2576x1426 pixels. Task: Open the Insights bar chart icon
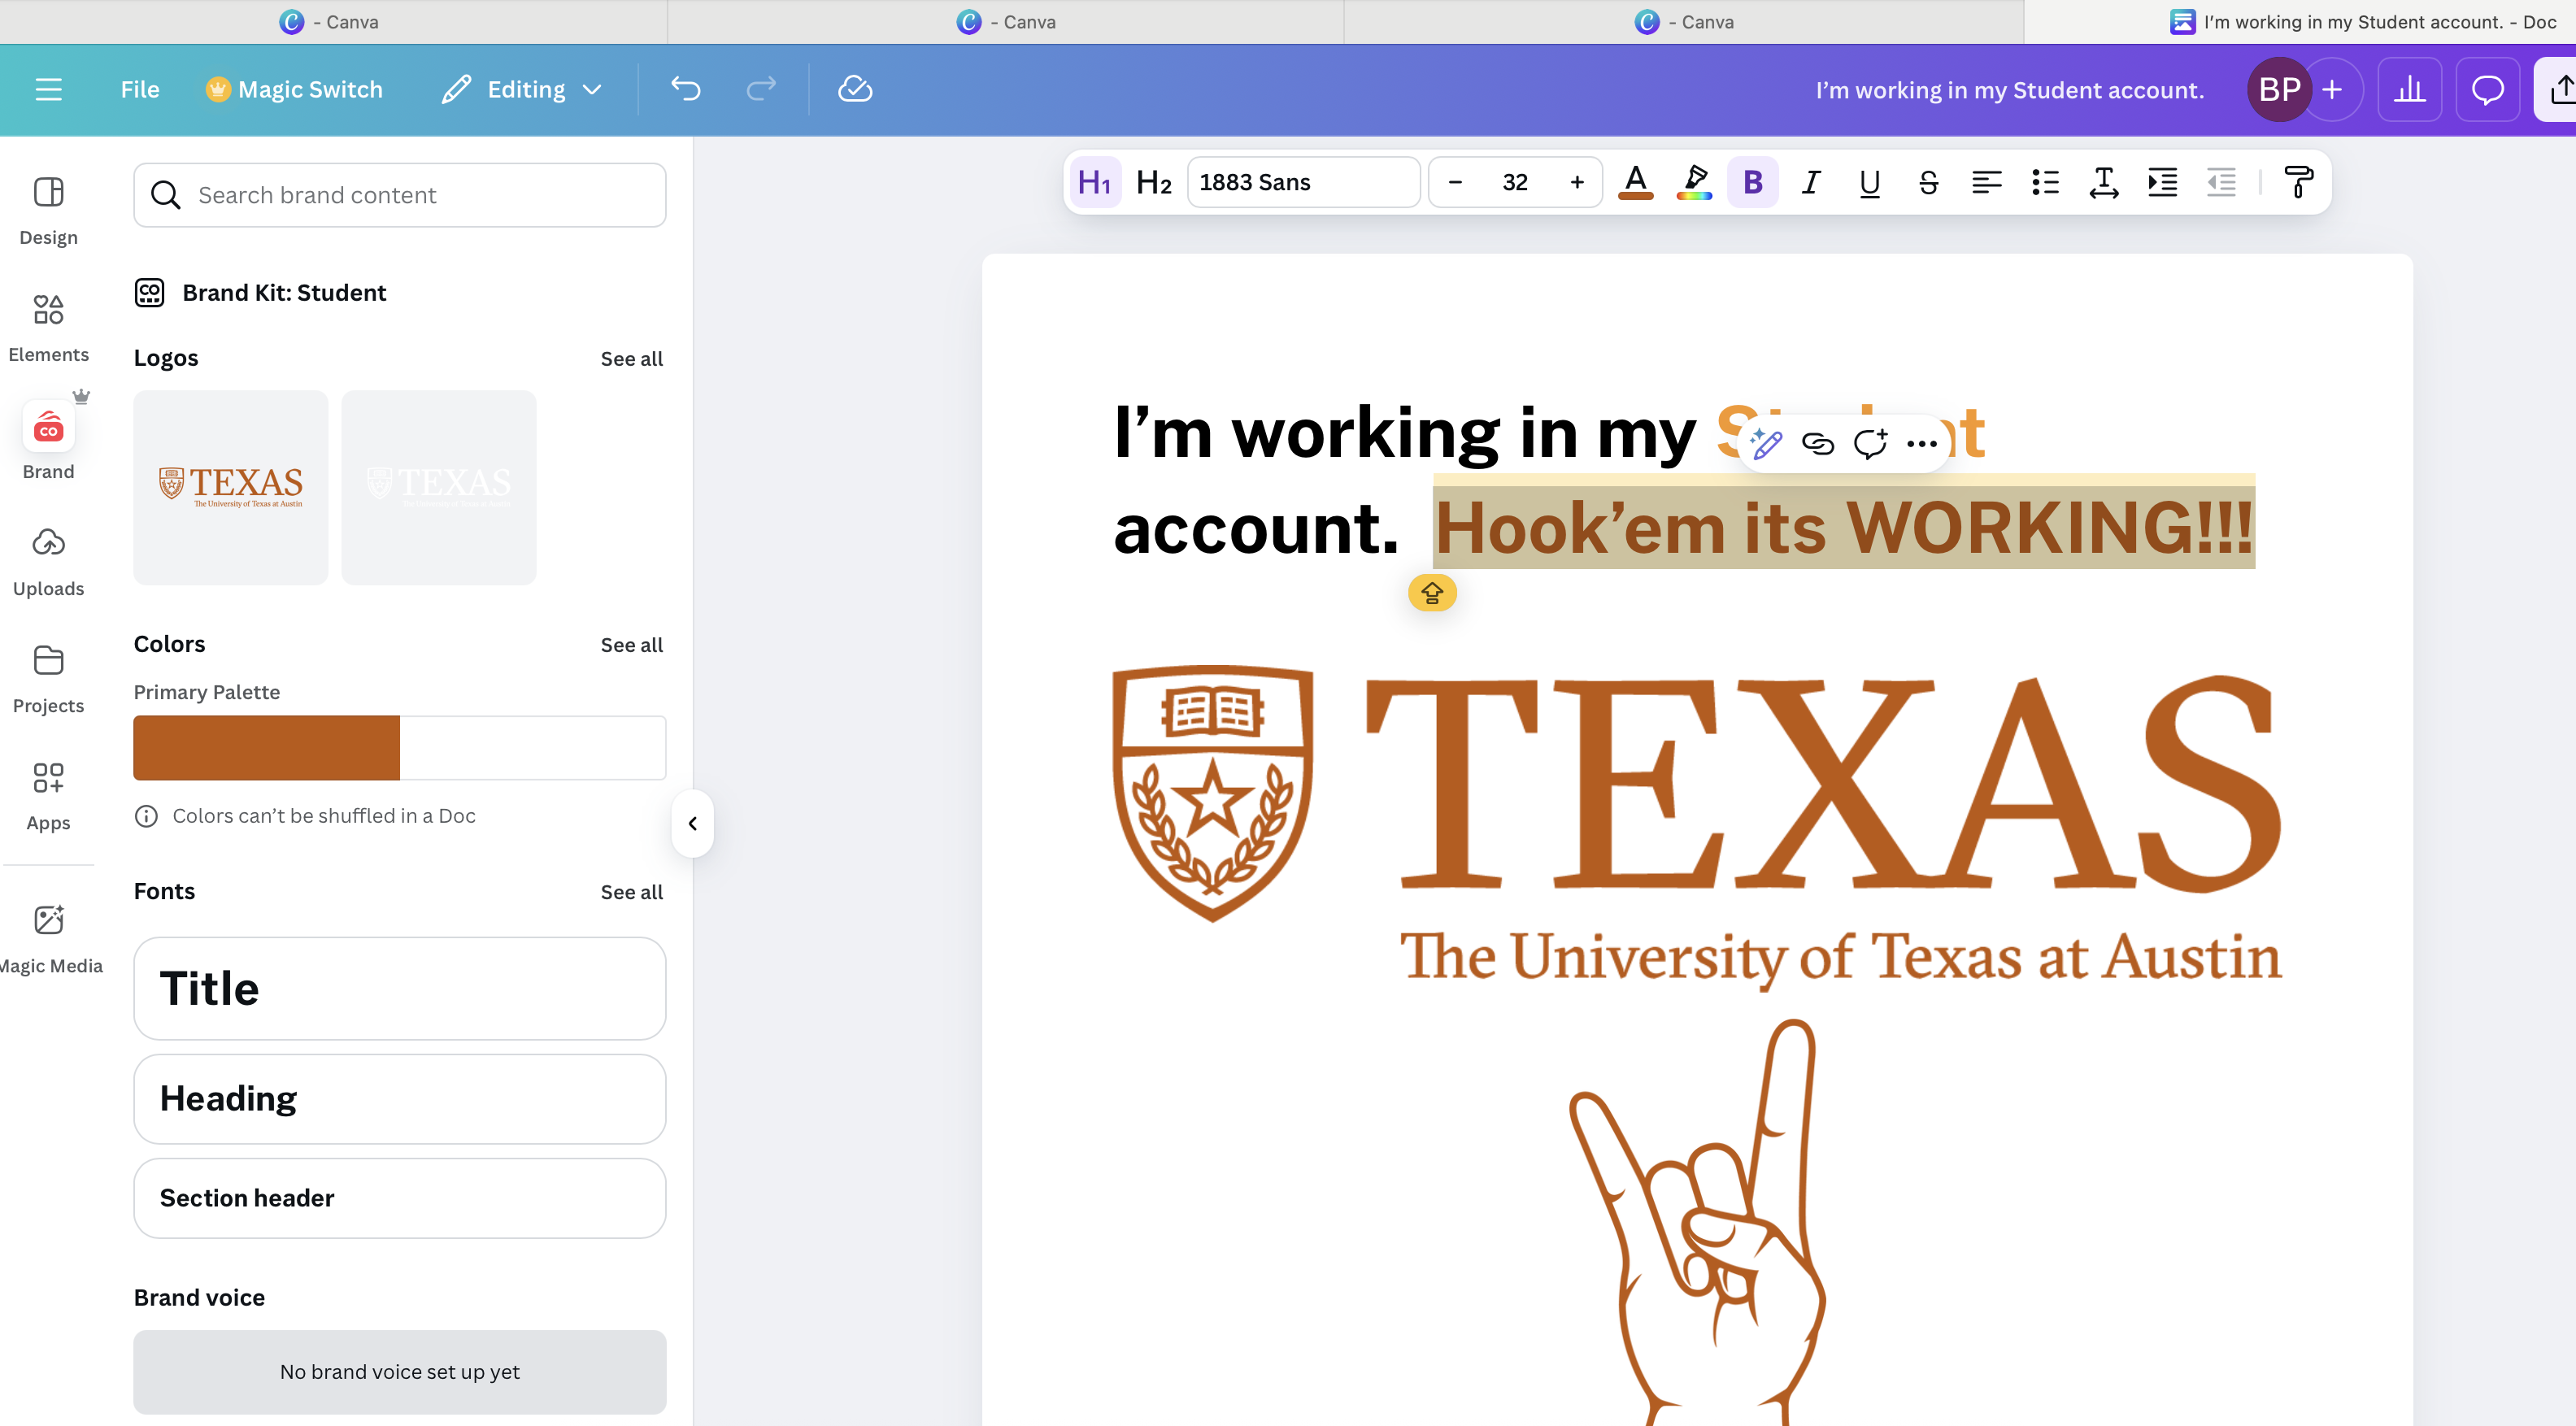tap(2409, 90)
